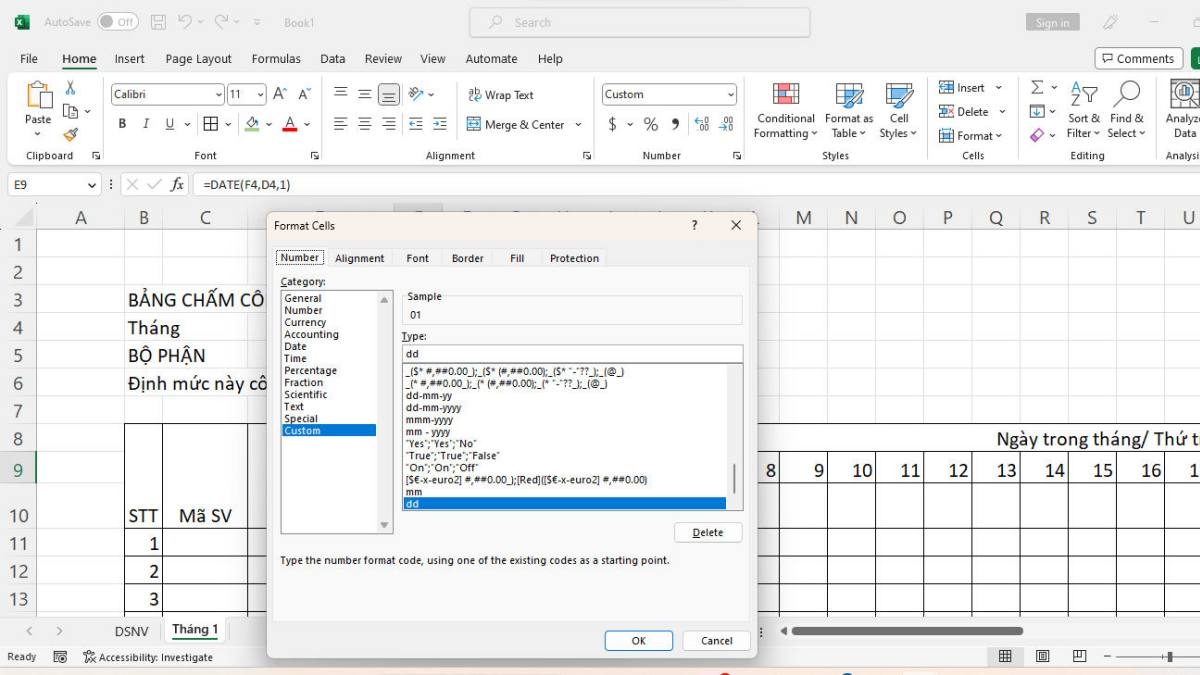This screenshot has width=1200, height=675.
Task: Click the Format Painter brush icon
Action: pyautogui.click(x=70, y=135)
